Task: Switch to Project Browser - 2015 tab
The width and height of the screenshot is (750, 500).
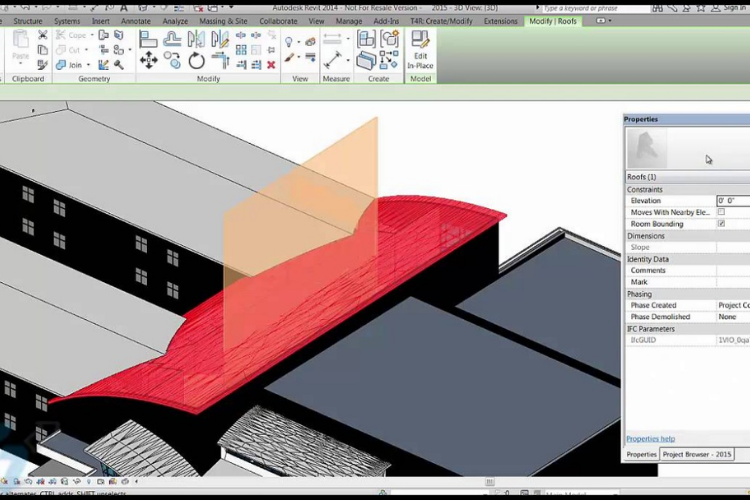Action: (697, 454)
